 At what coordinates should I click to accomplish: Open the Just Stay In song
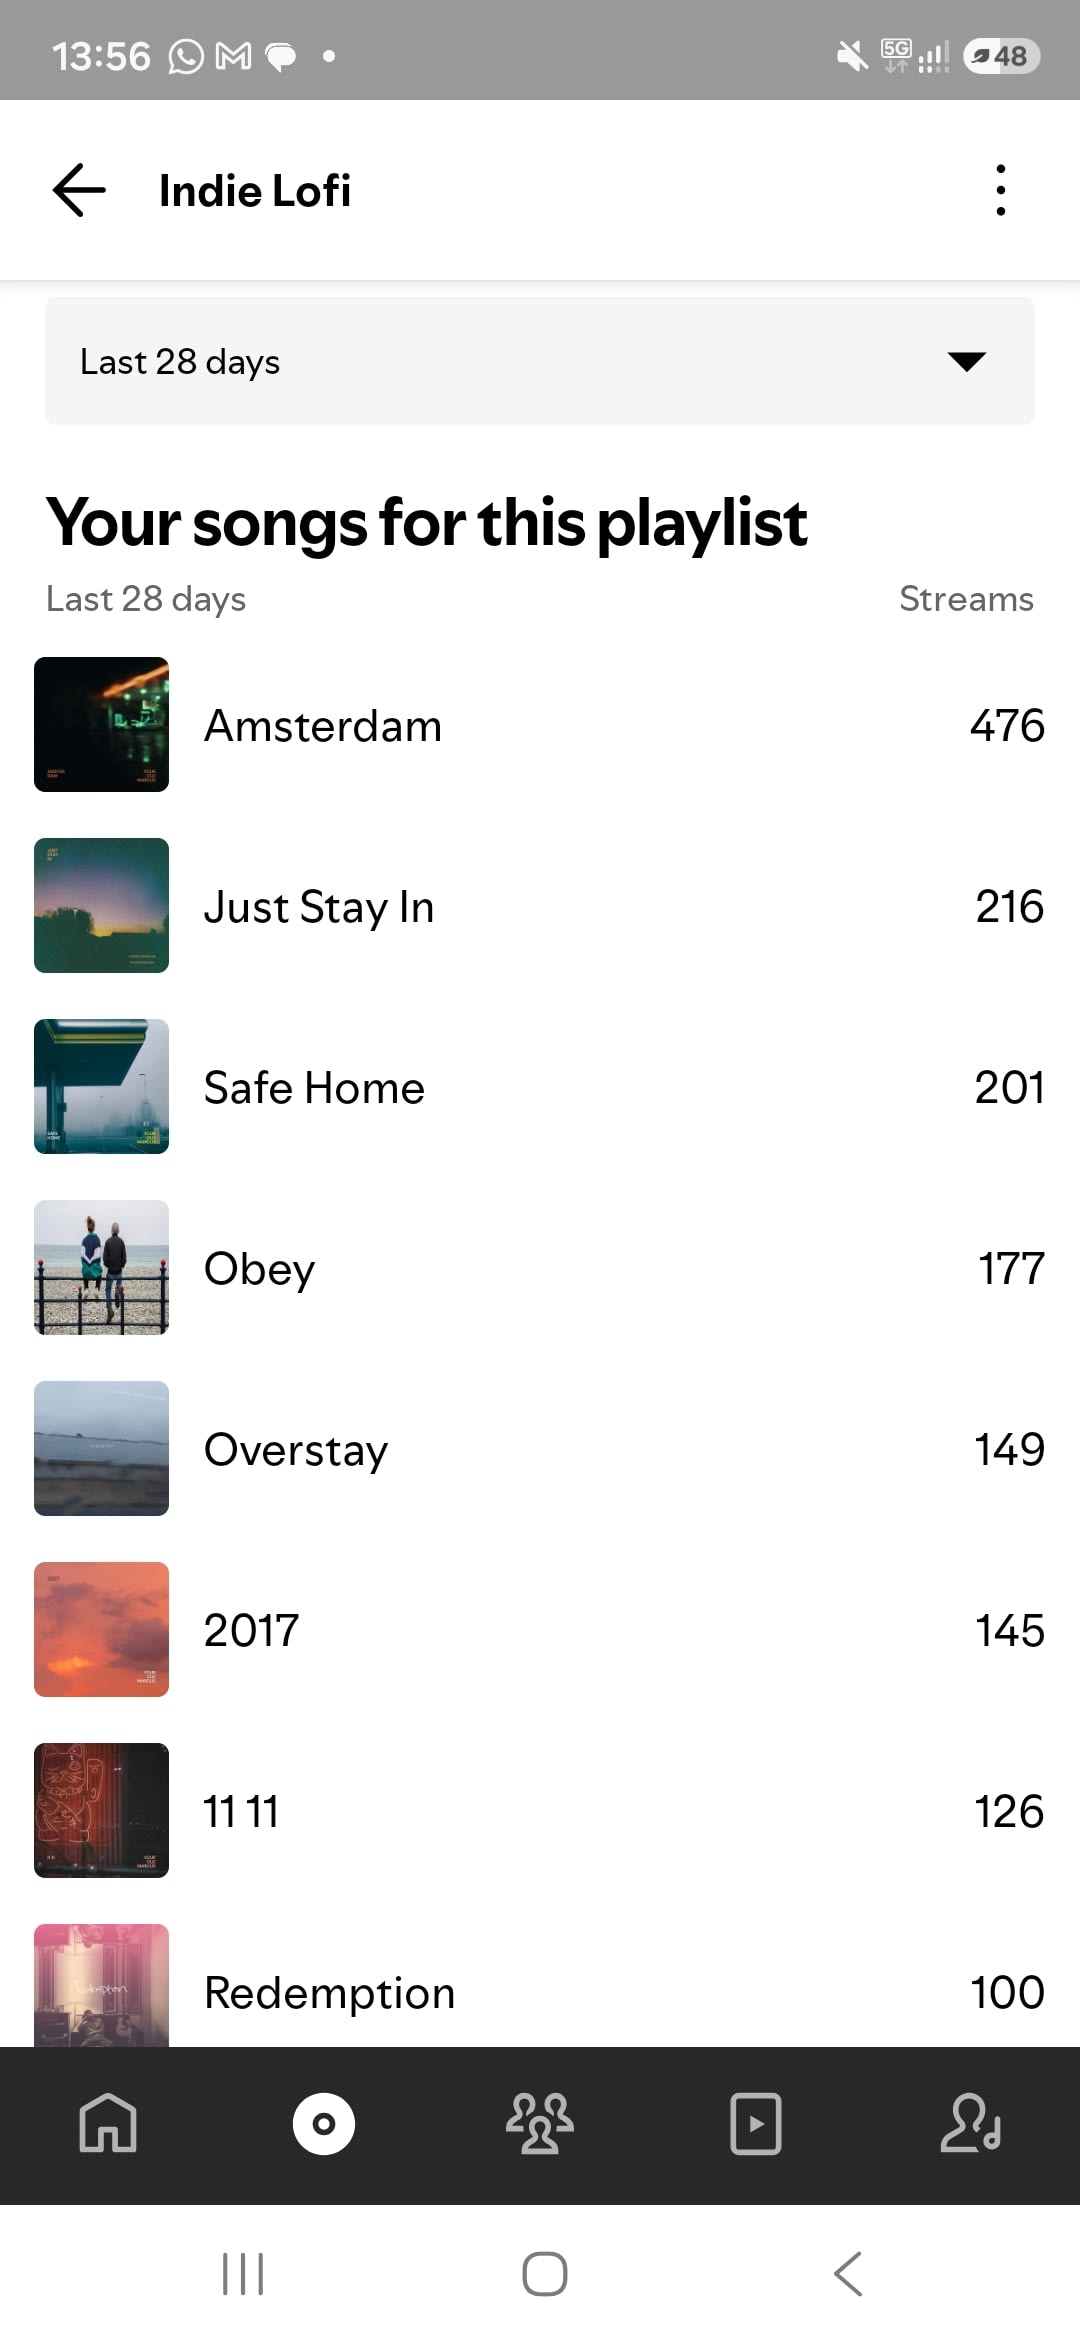[x=540, y=906]
